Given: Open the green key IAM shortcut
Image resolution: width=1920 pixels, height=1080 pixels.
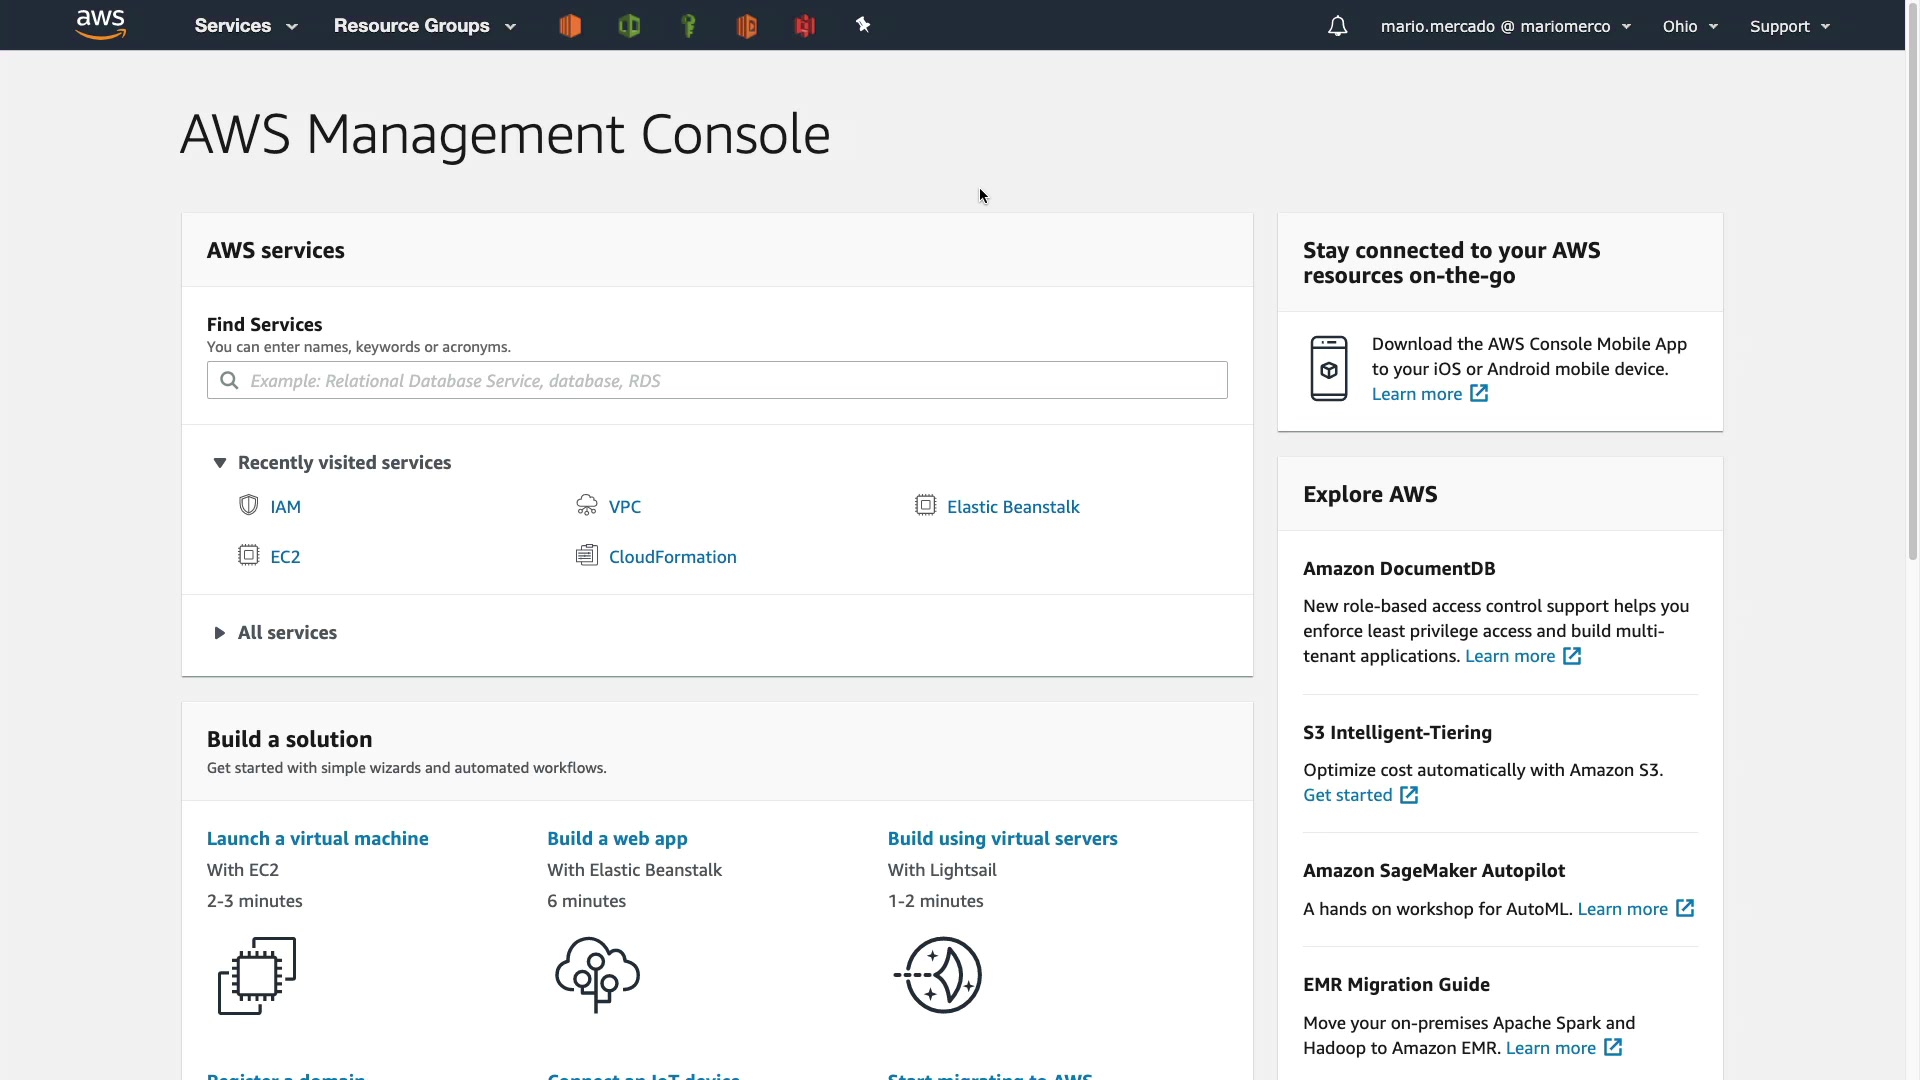Looking at the screenshot, I should pos(688,26).
